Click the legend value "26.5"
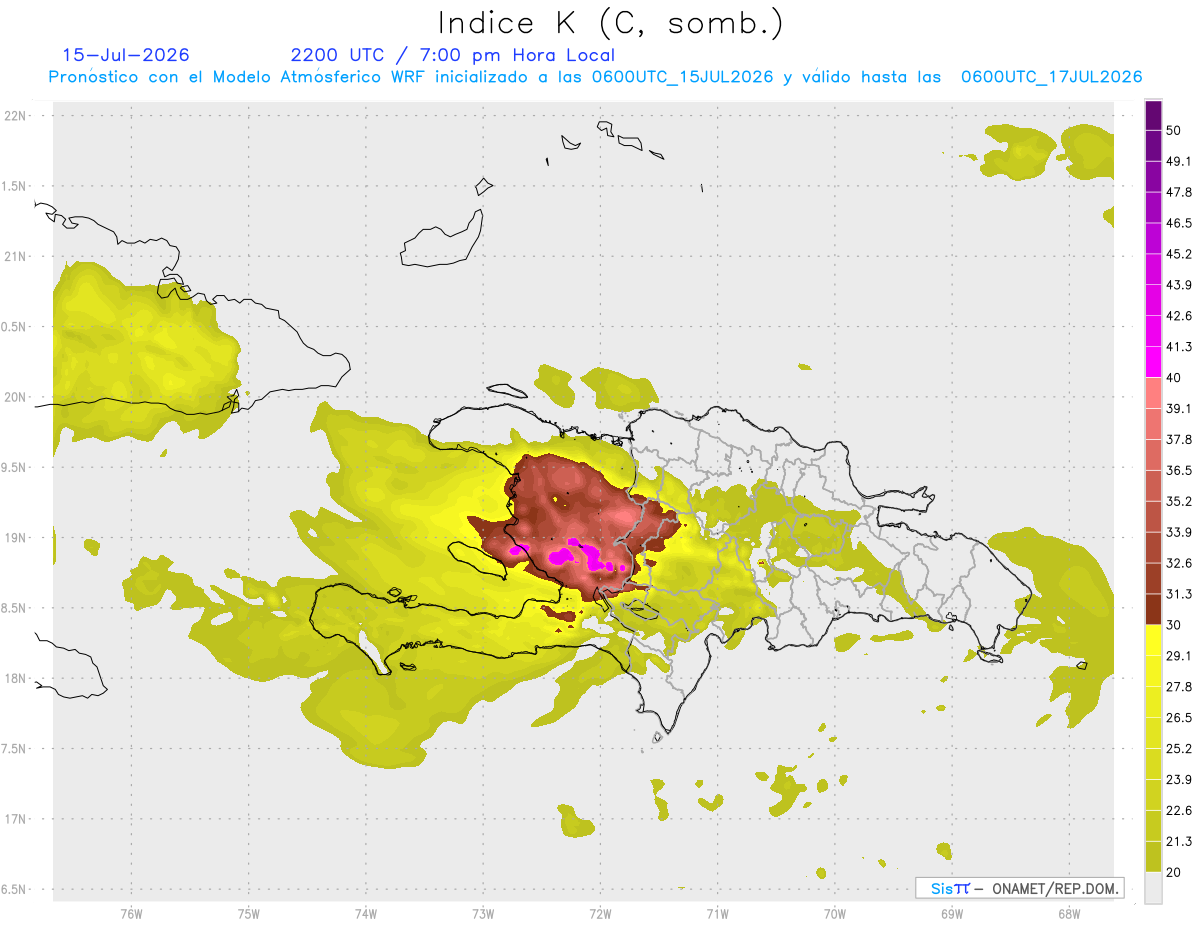Image resolution: width=1200 pixels, height=927 pixels. 1178,718
